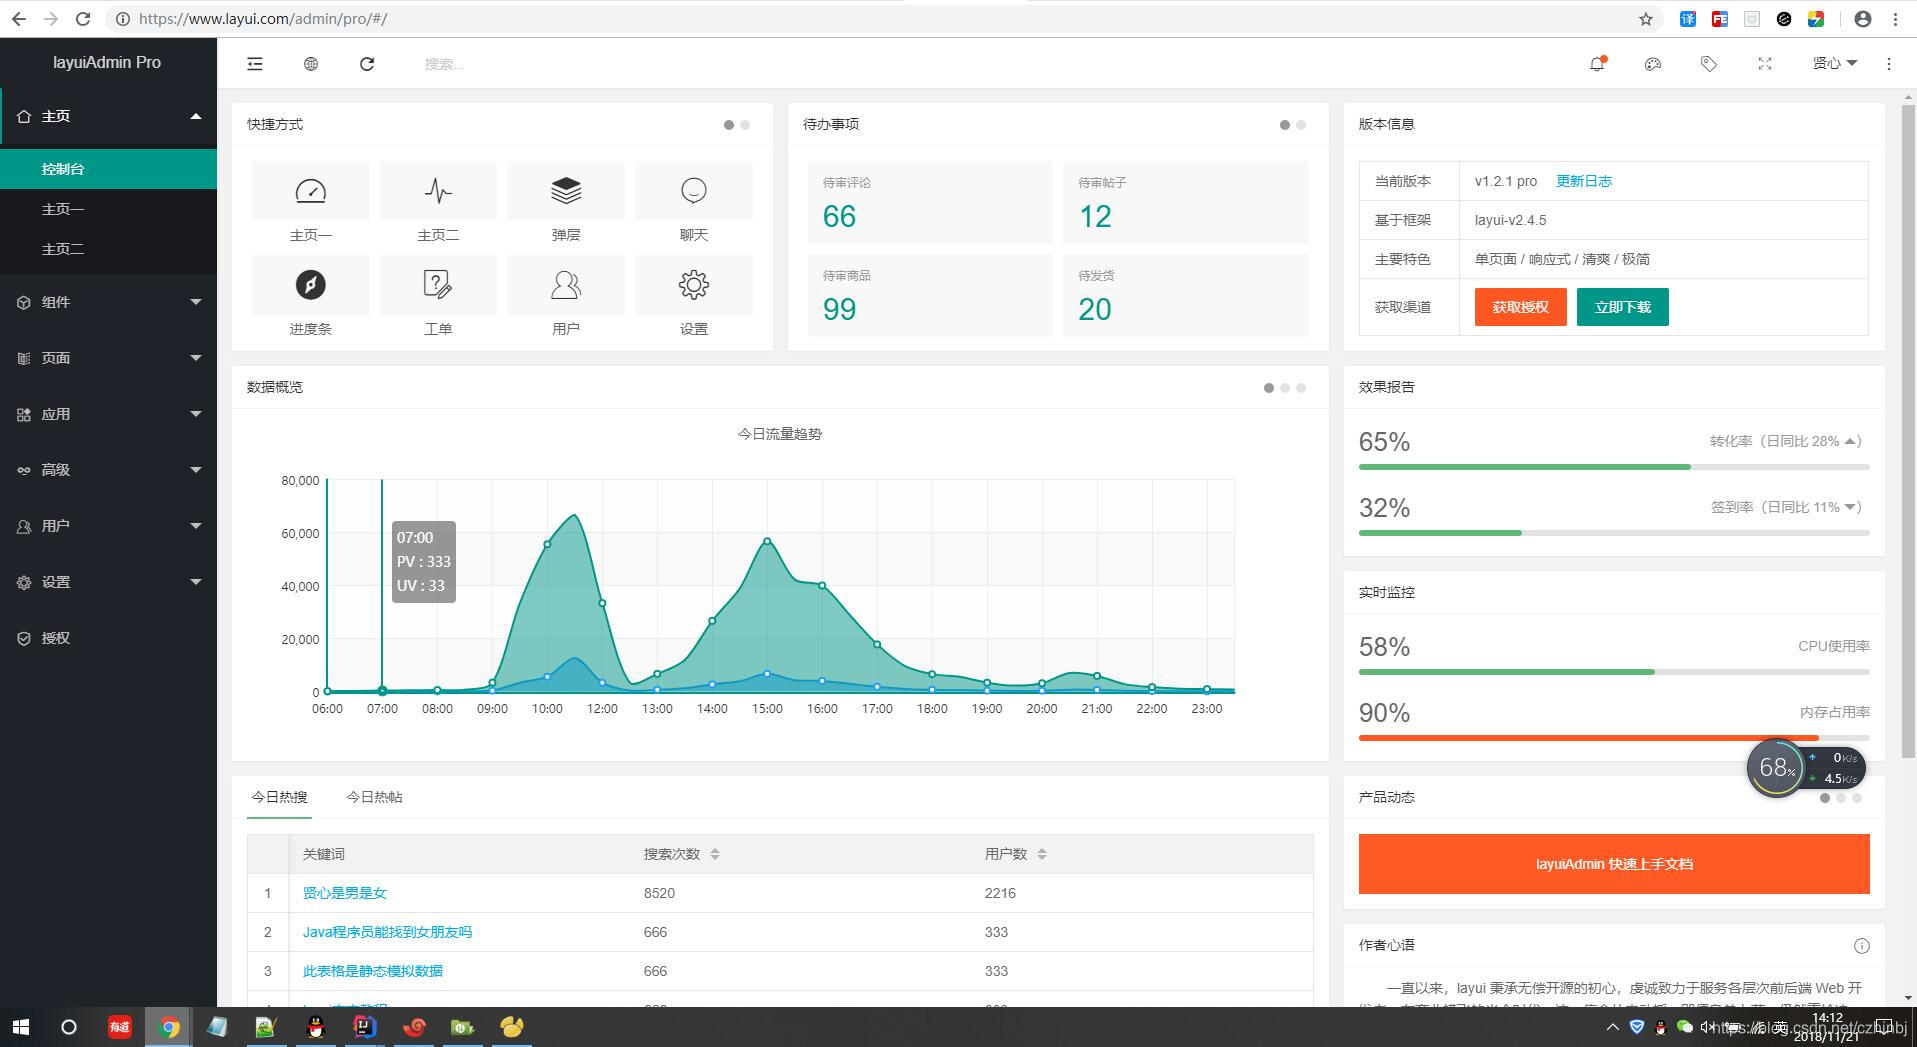Click Chrome bookmark star icon
Viewport: 1917px width, 1047px height.
(1646, 19)
